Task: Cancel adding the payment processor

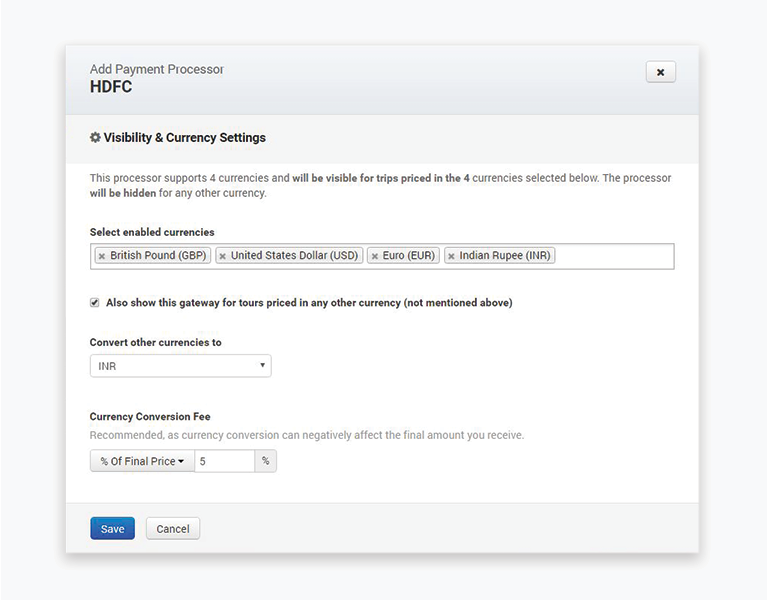Action: 172,528
